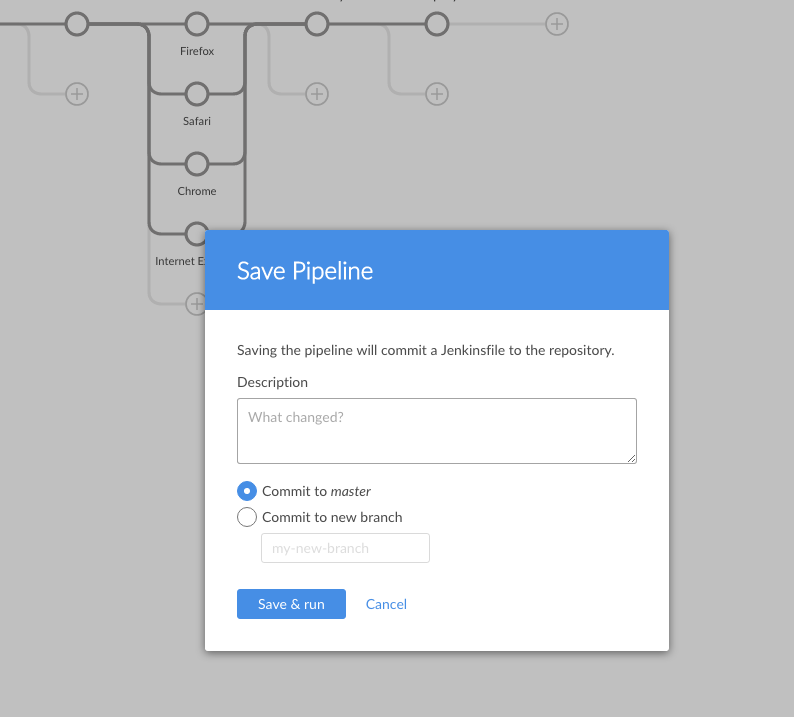Image resolution: width=794 pixels, height=717 pixels.
Task: Select the Firefox stage node
Action: (x=197, y=24)
